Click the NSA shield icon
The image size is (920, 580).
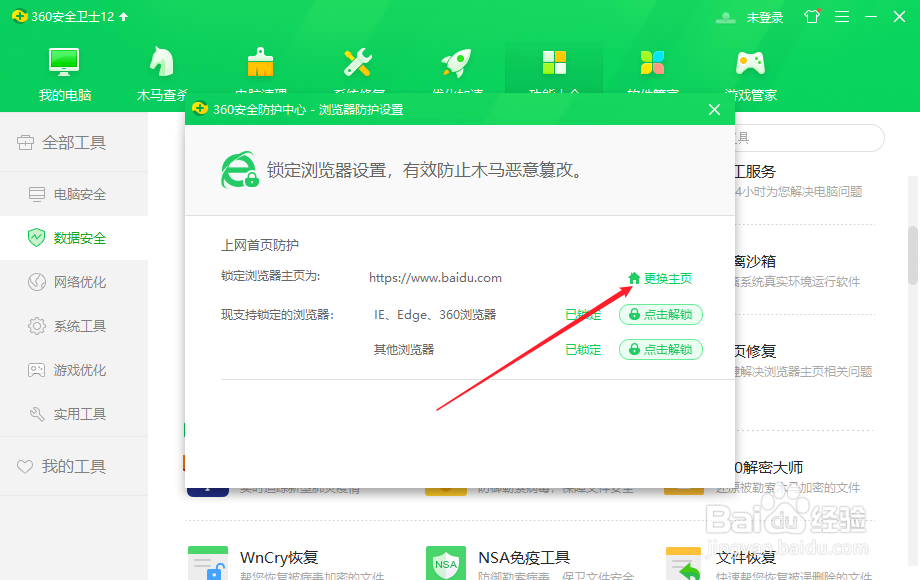click(x=446, y=564)
